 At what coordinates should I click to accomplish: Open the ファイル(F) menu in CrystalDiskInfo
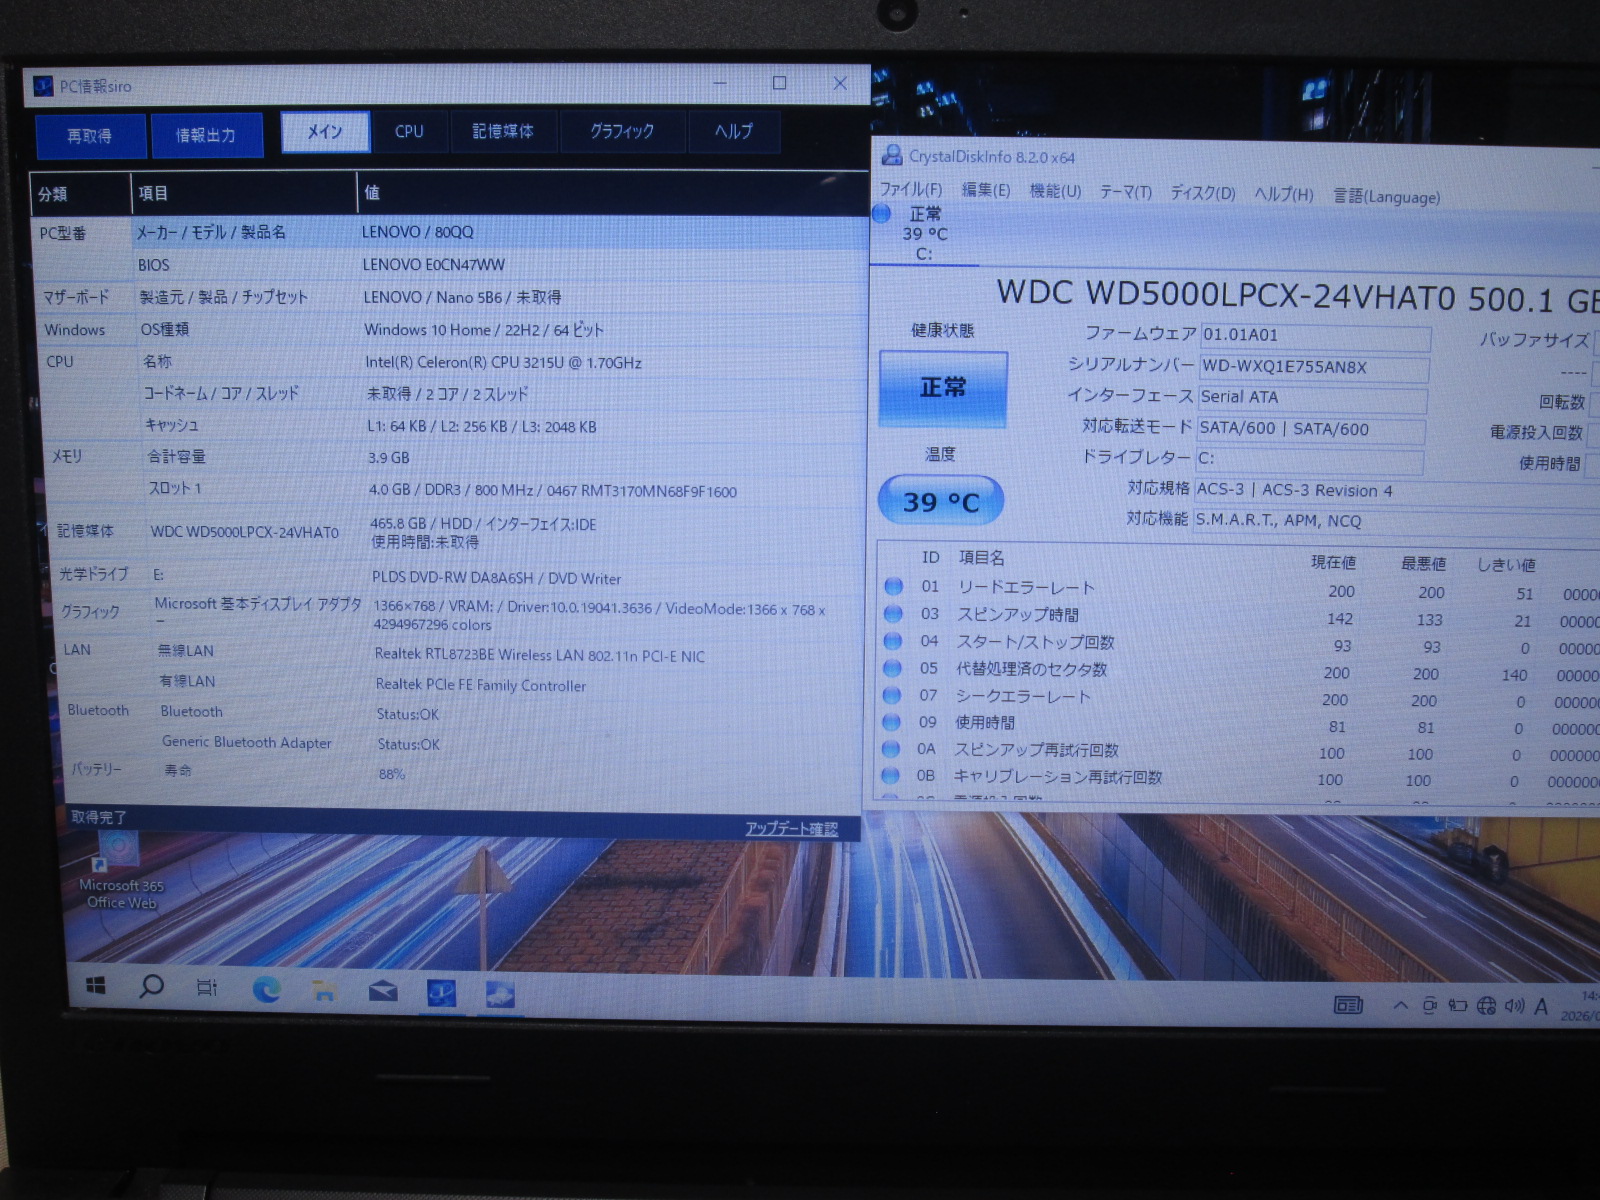tap(911, 189)
